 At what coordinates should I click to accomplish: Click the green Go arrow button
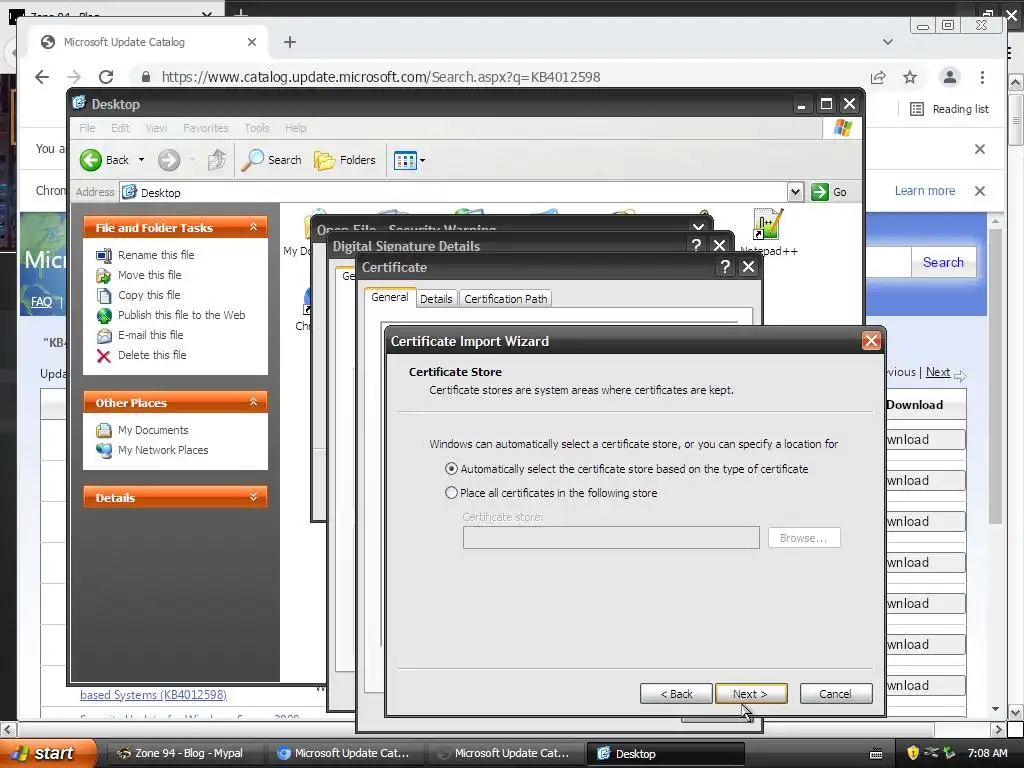[x=820, y=192]
